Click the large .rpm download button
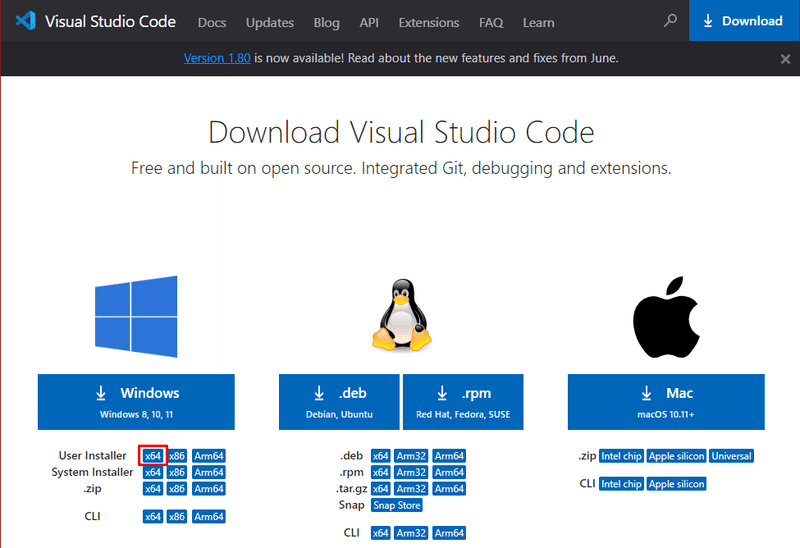 click(463, 402)
